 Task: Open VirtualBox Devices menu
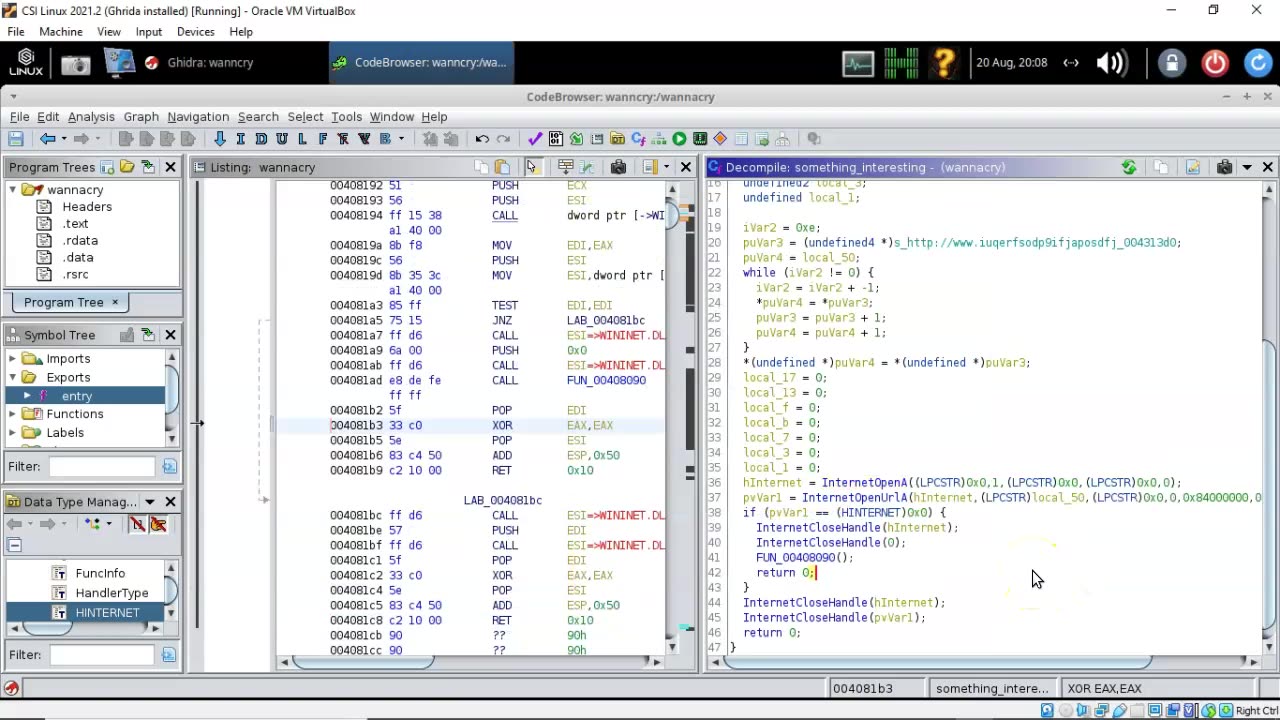tap(196, 32)
